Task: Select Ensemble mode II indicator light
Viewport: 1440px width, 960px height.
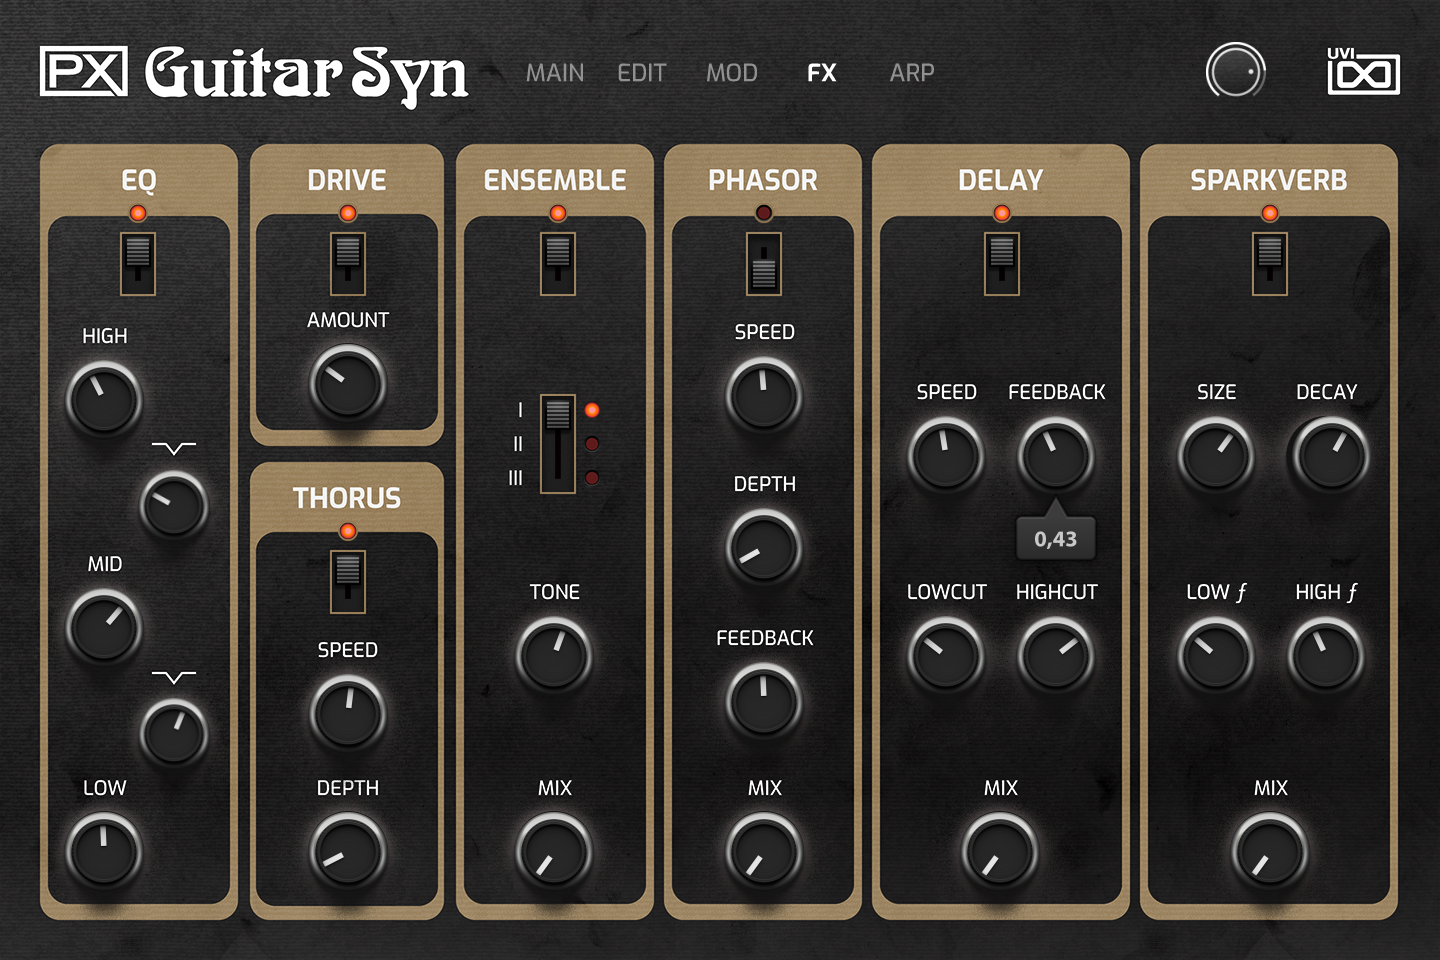Action: (592, 444)
